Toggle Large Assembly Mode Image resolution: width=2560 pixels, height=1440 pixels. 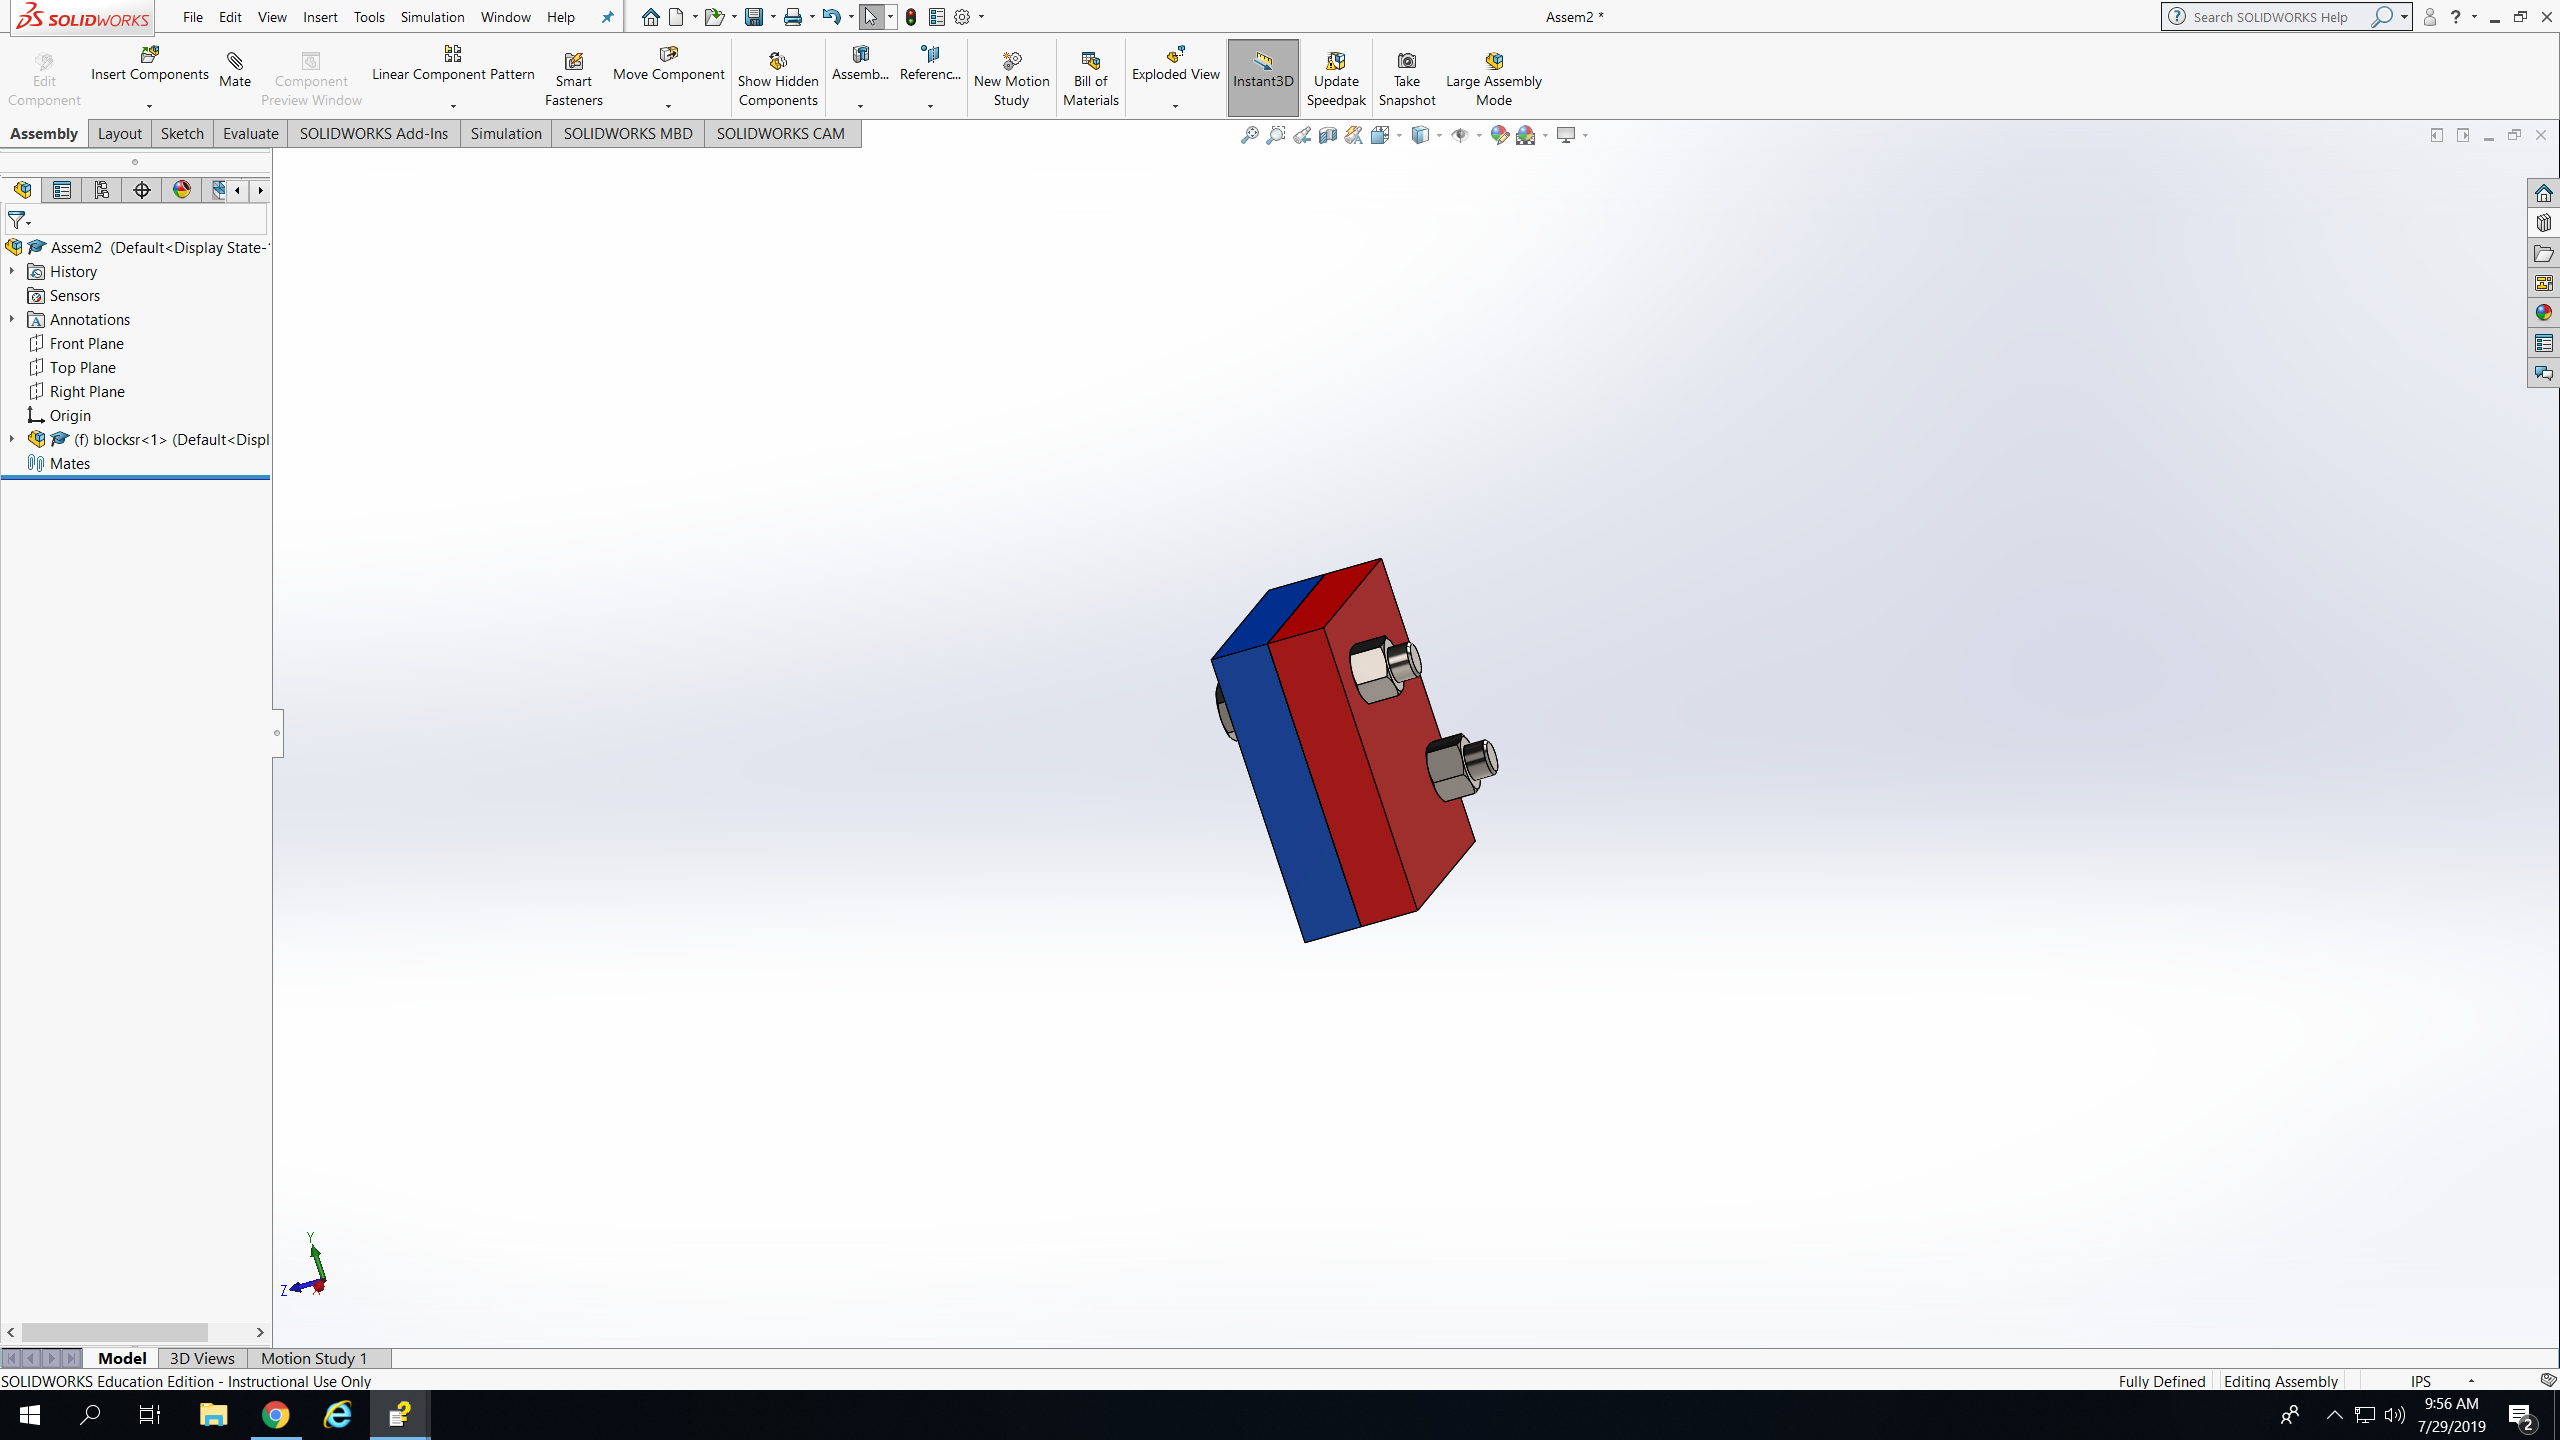coord(1493,79)
